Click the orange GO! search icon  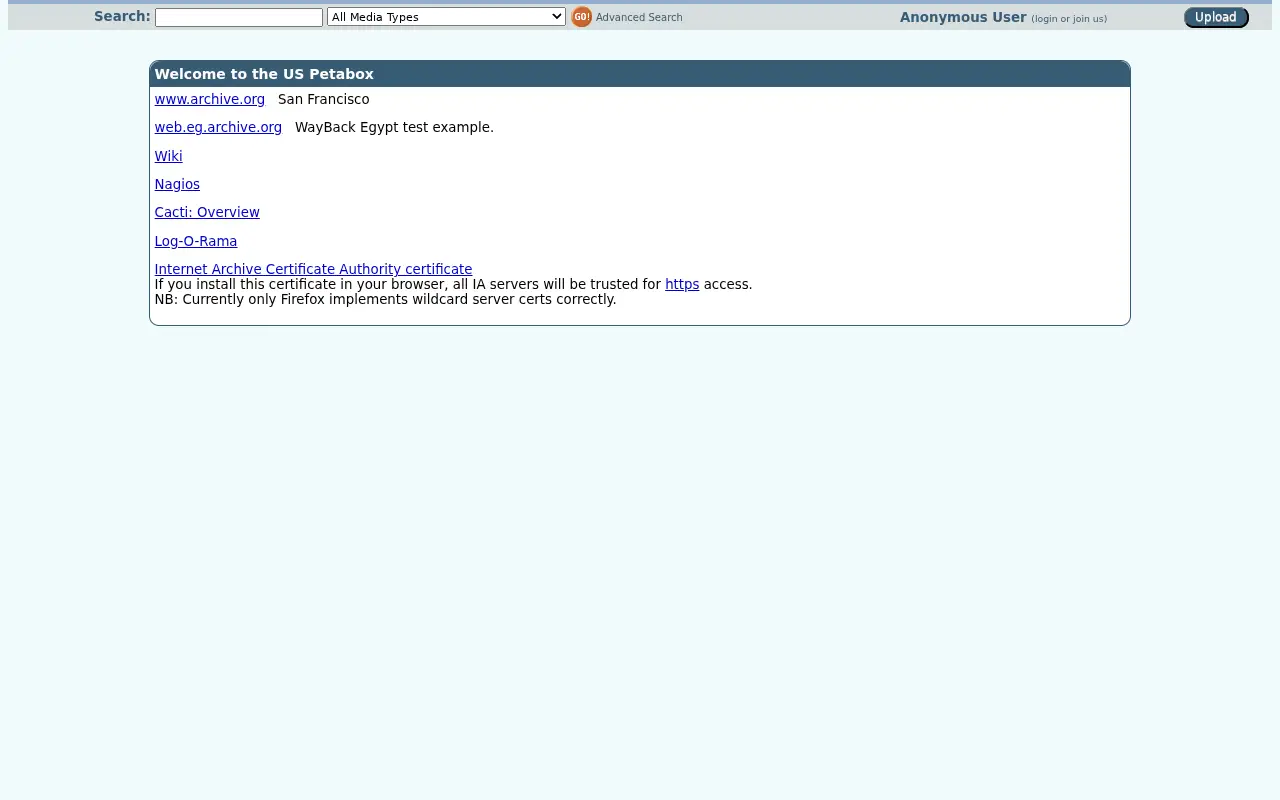tap(581, 17)
